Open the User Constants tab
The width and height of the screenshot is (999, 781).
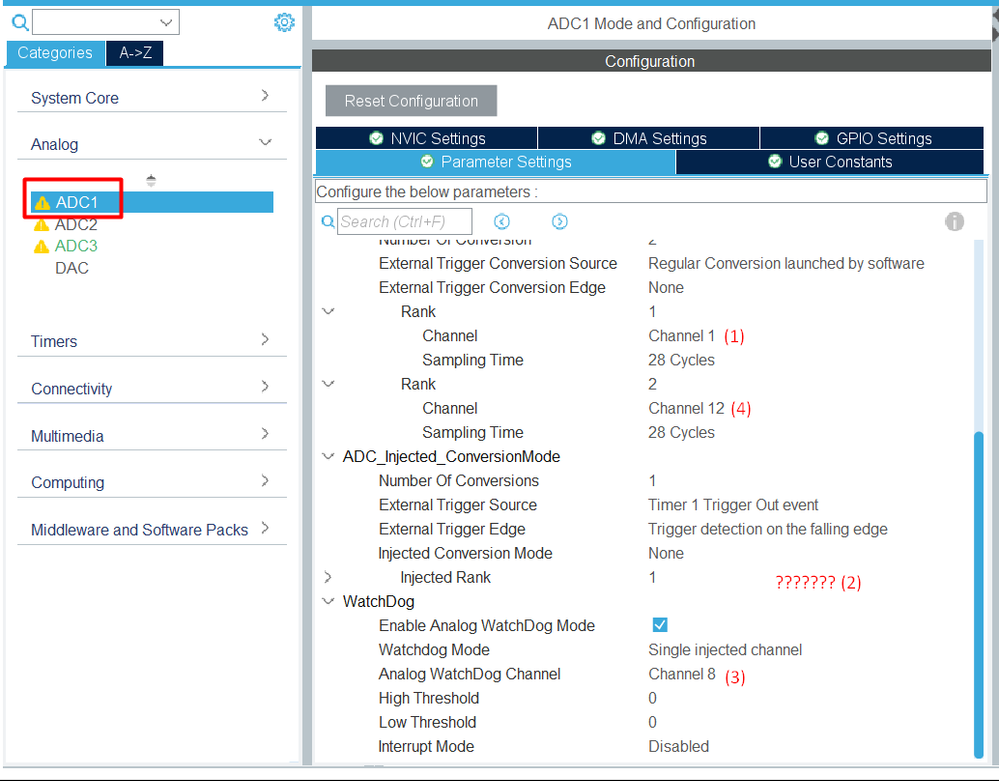click(830, 162)
